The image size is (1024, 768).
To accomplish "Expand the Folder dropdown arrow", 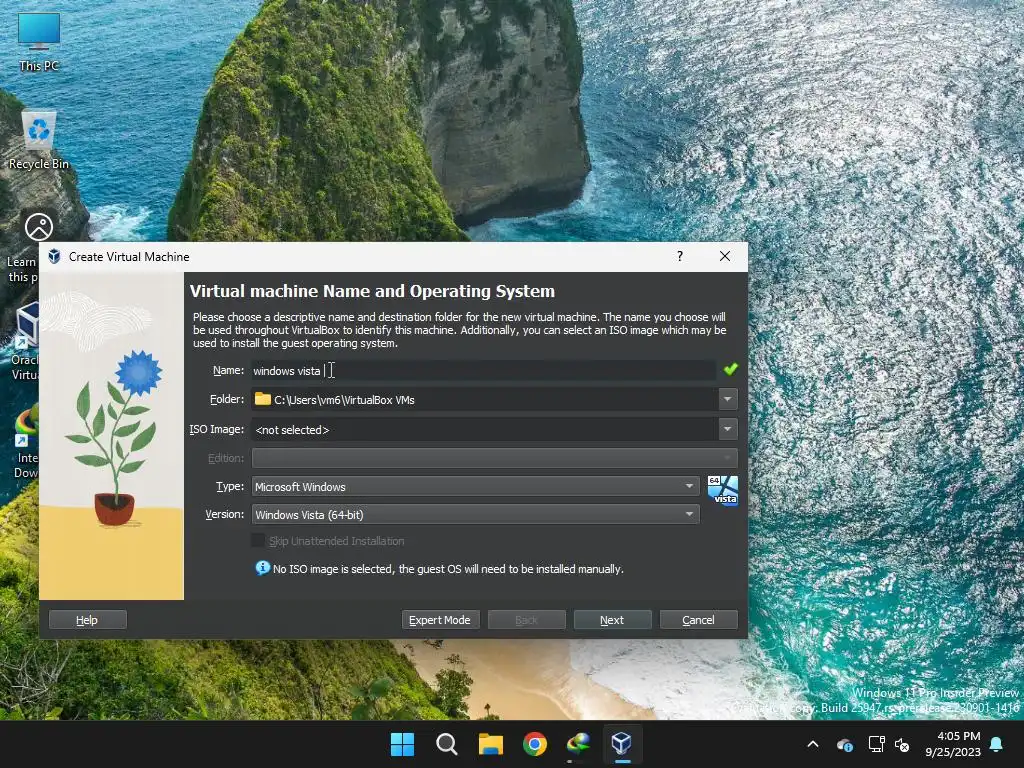I will coord(728,399).
